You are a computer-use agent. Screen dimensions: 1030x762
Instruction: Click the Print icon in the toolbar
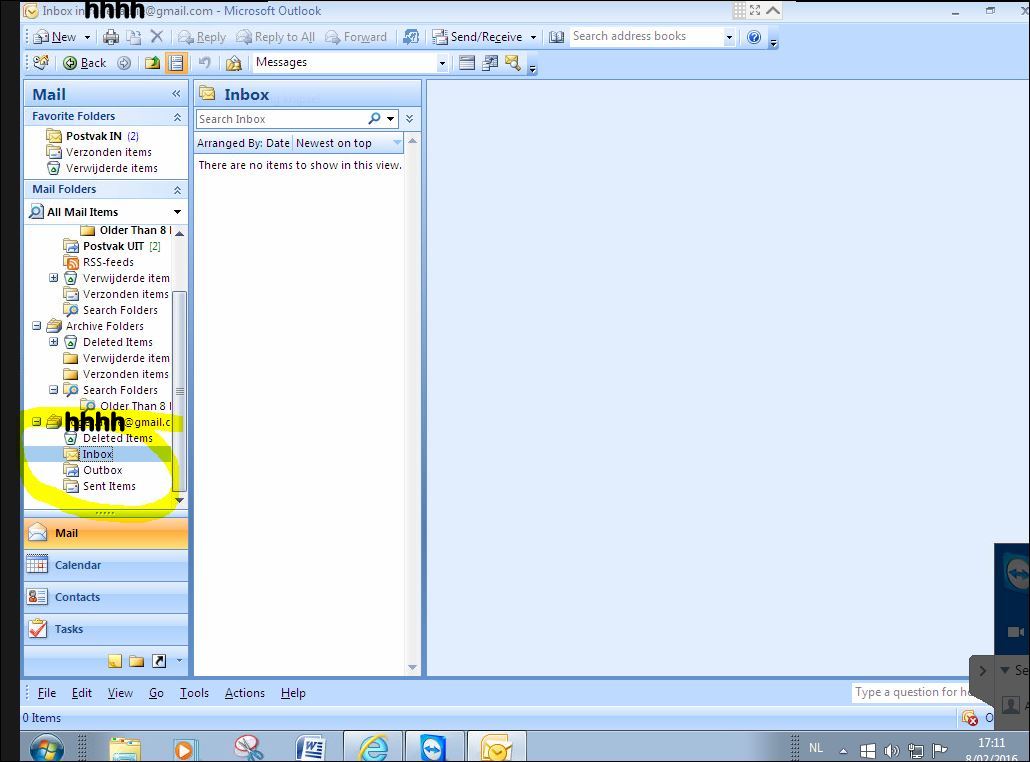point(111,37)
